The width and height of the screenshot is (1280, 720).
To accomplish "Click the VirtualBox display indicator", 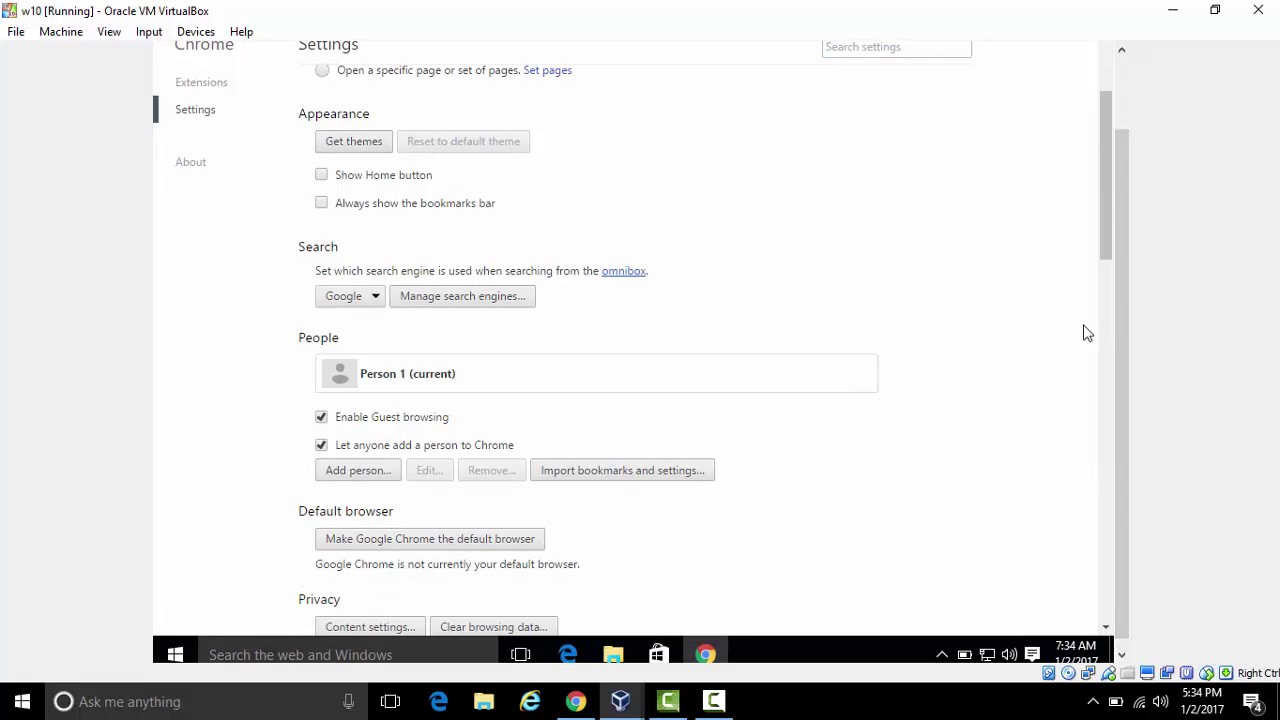I will click(1147, 673).
